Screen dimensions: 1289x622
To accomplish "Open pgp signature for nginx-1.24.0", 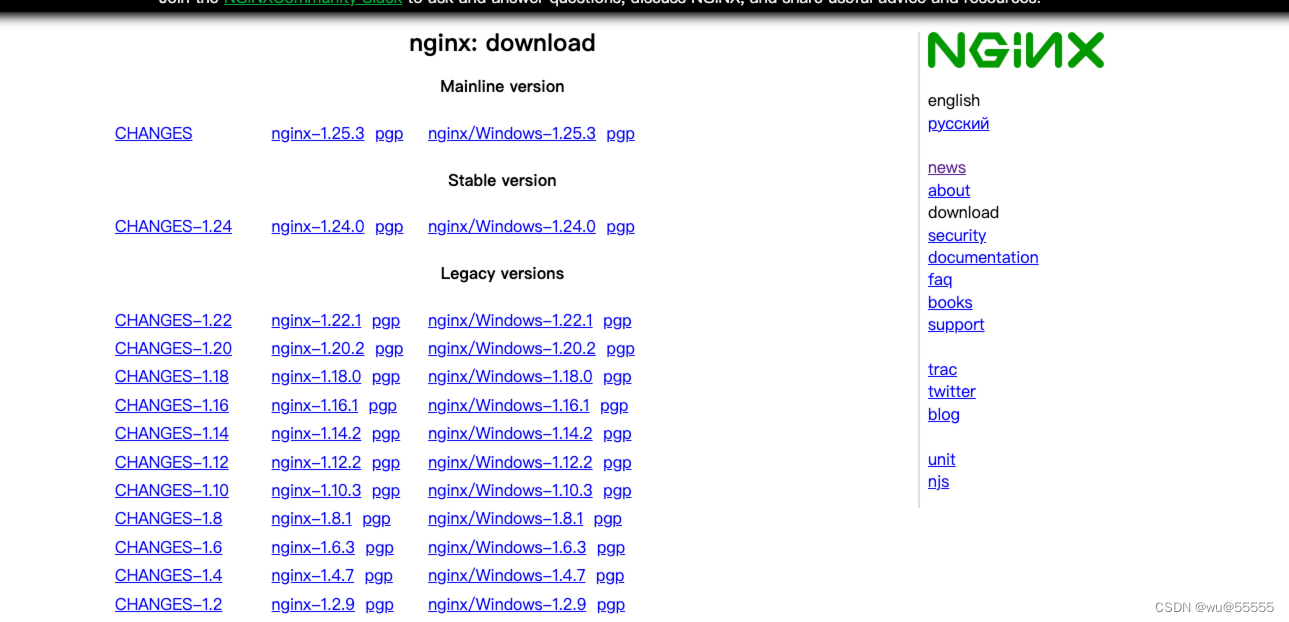I will click(x=389, y=226).
